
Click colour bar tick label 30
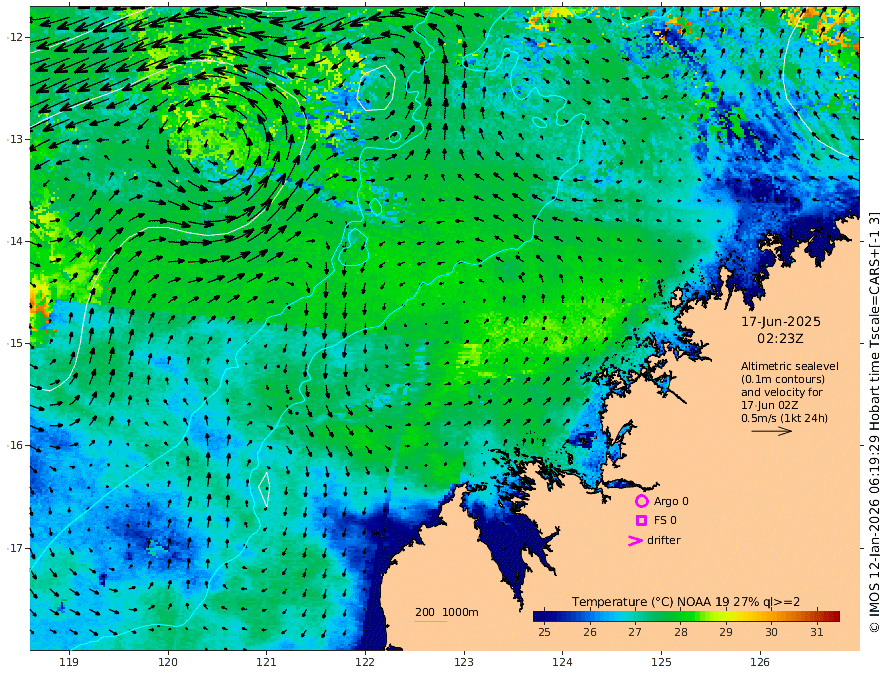(771, 632)
